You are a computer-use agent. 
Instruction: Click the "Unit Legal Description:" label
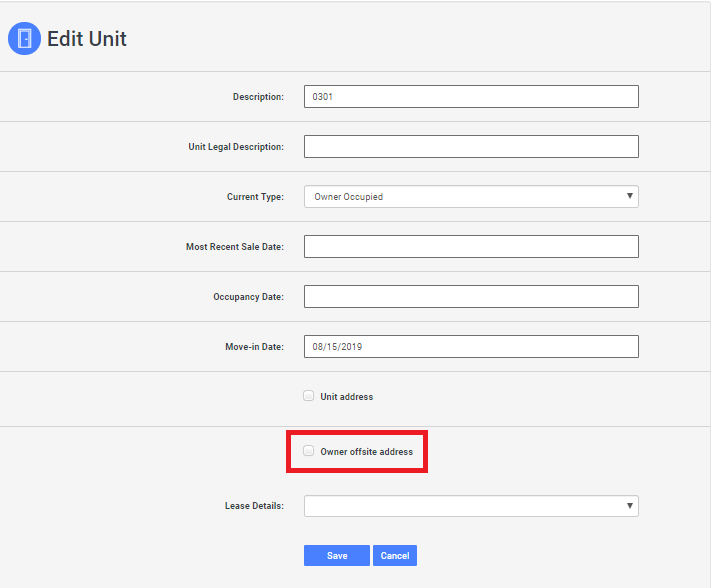point(236,147)
